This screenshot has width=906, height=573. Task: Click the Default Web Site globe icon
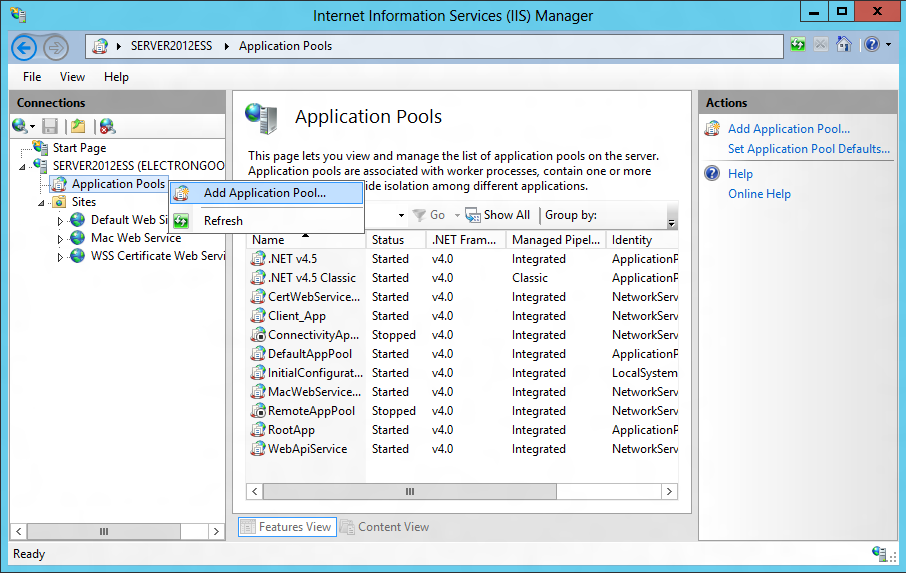click(77, 219)
